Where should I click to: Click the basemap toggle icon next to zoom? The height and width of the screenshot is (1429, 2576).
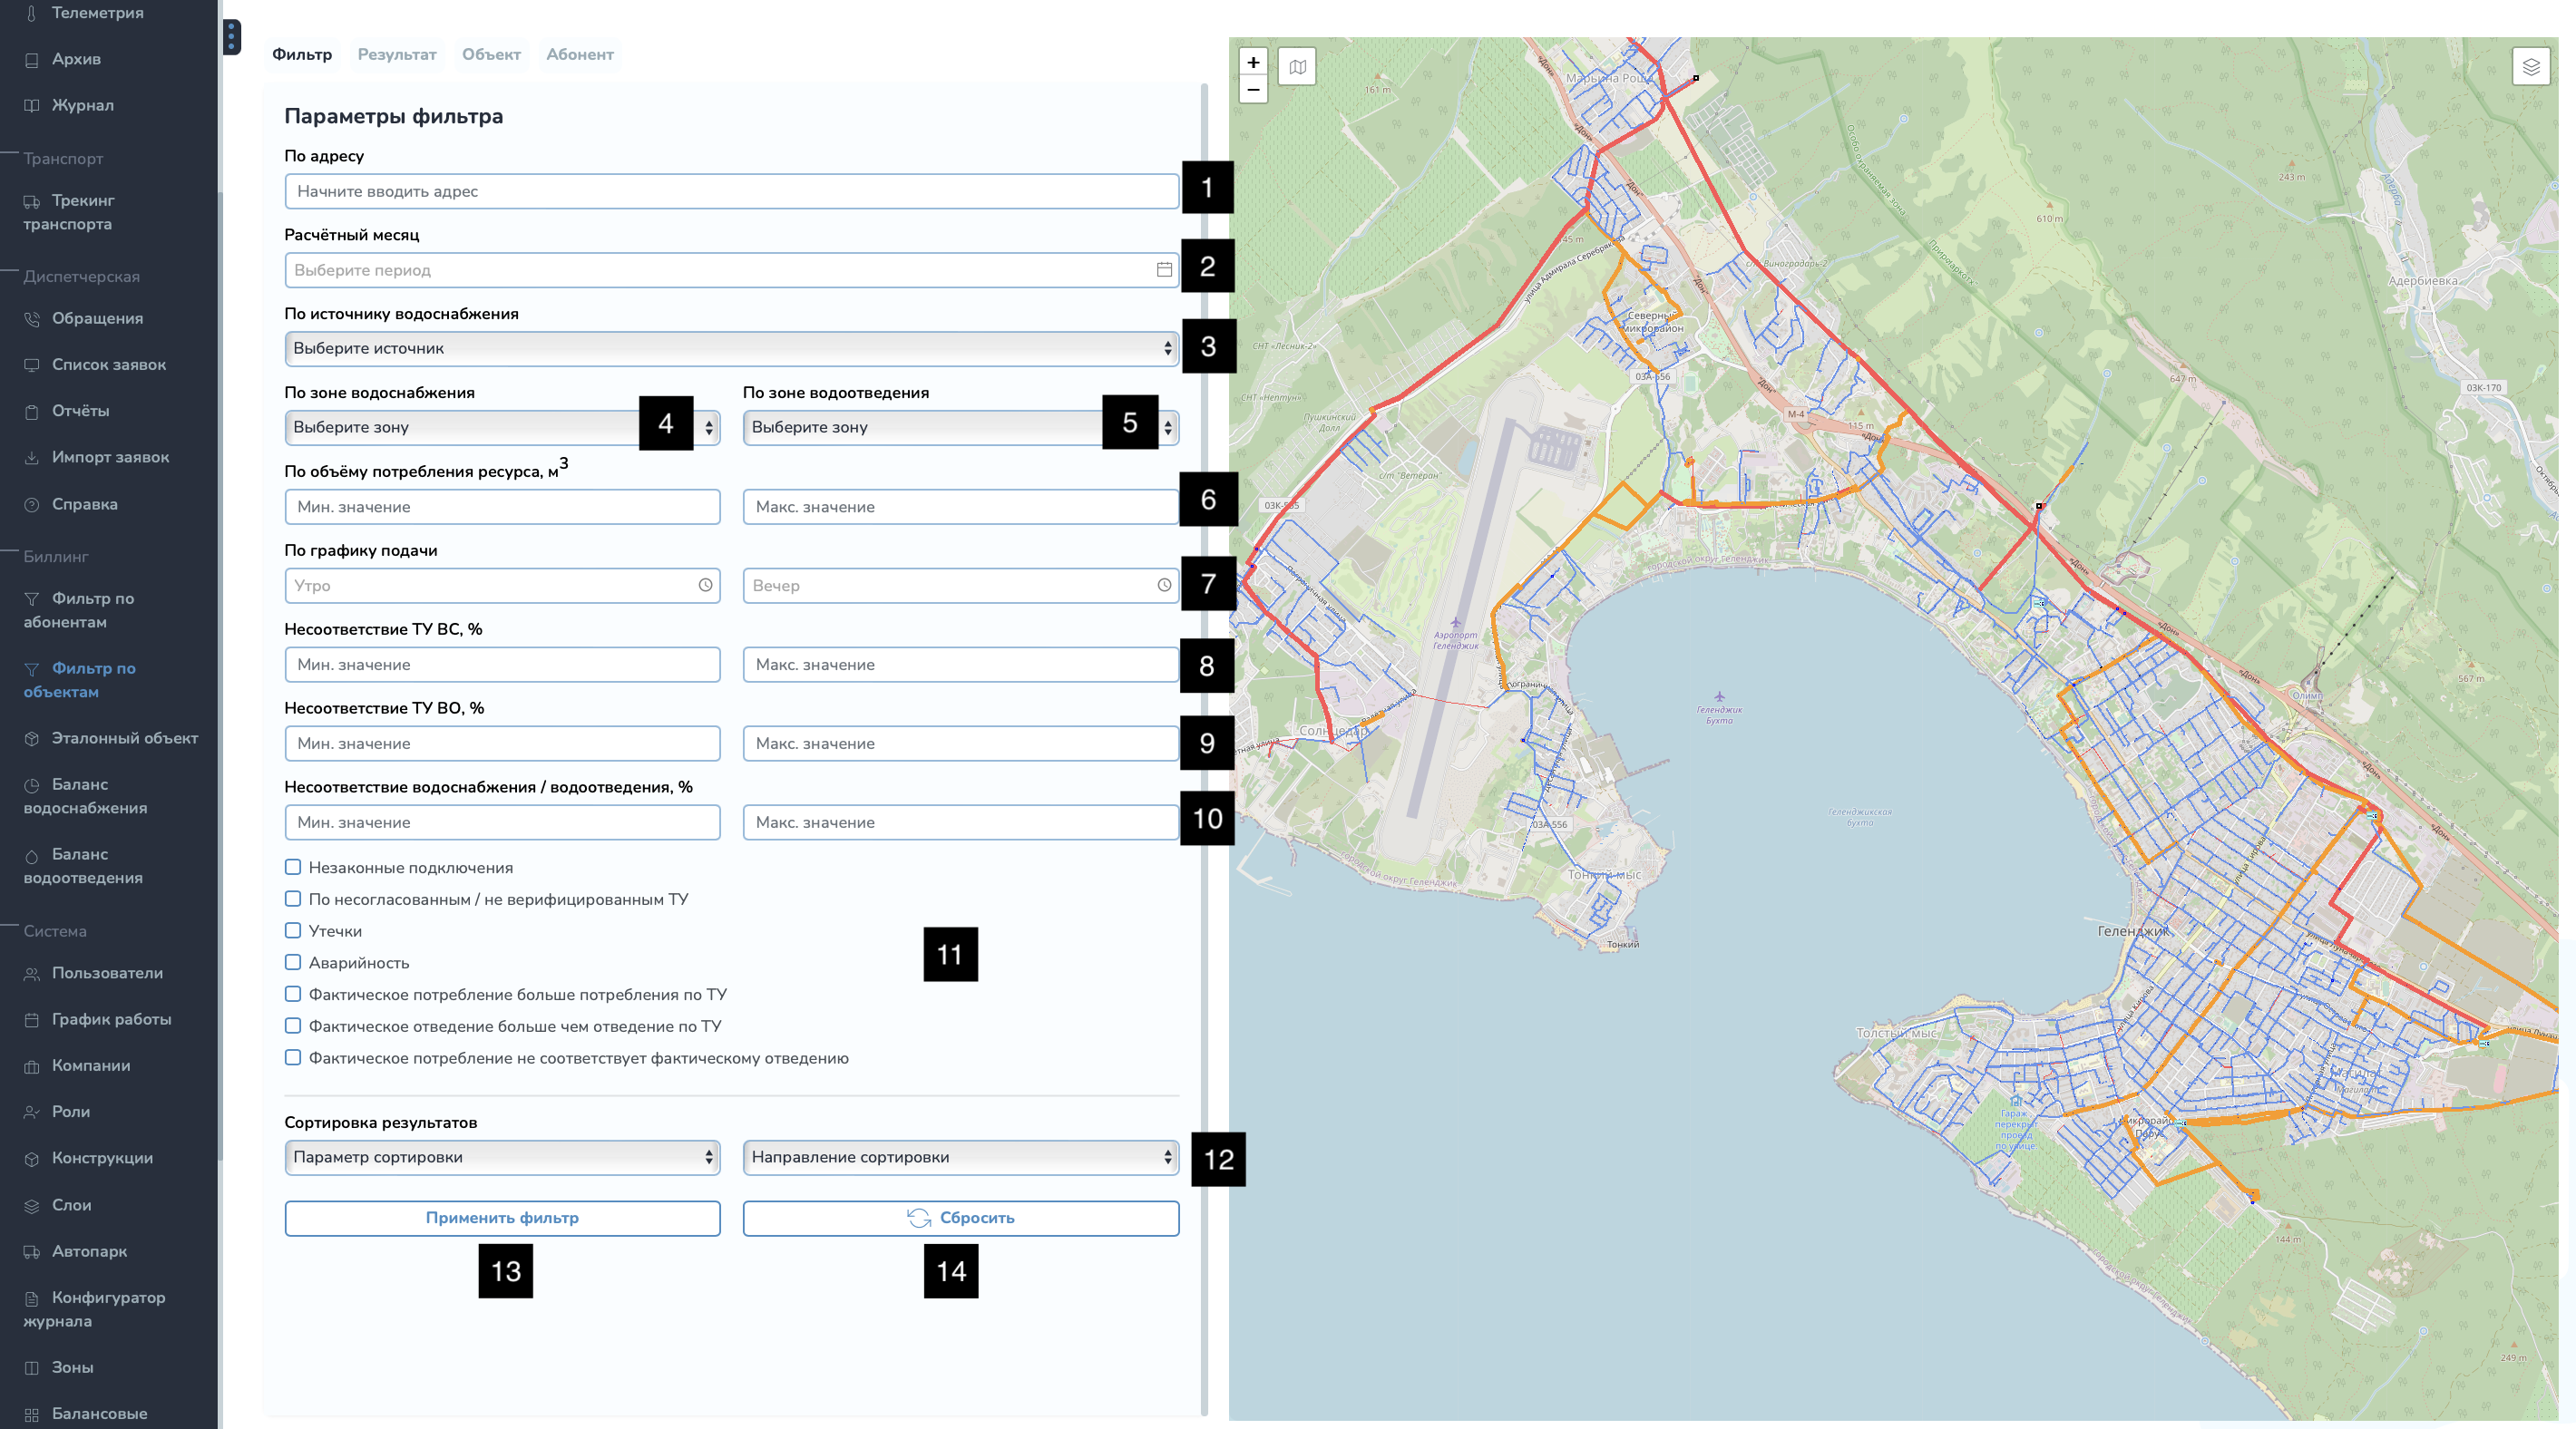[x=1297, y=67]
